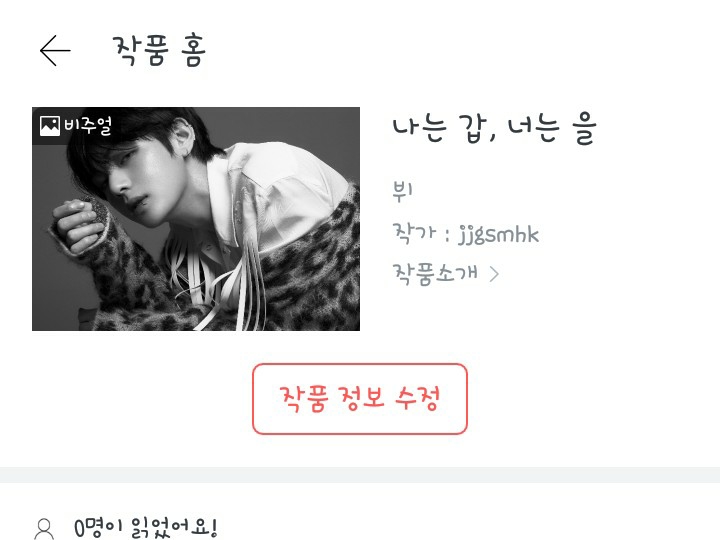Click the 작가 label text
Viewport: 720px width, 540px height.
click(x=413, y=233)
